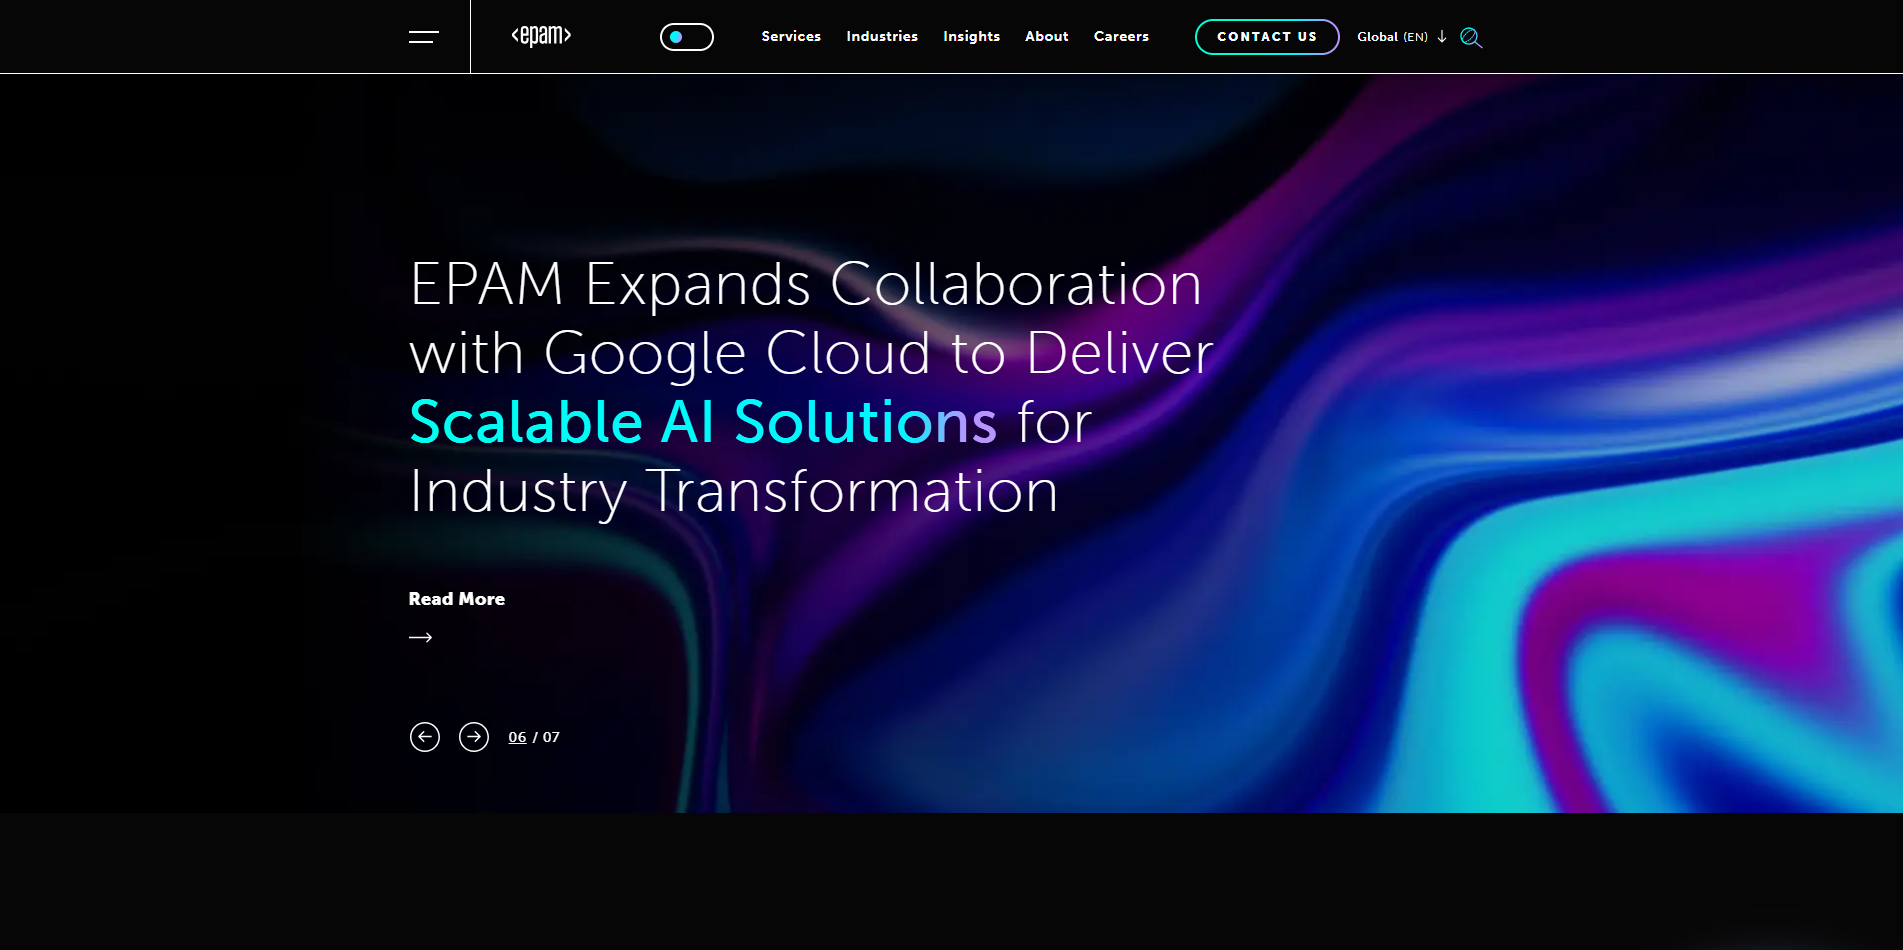Screen dimensions: 1903x950
Task: Advance to the next slide
Action: (x=474, y=737)
